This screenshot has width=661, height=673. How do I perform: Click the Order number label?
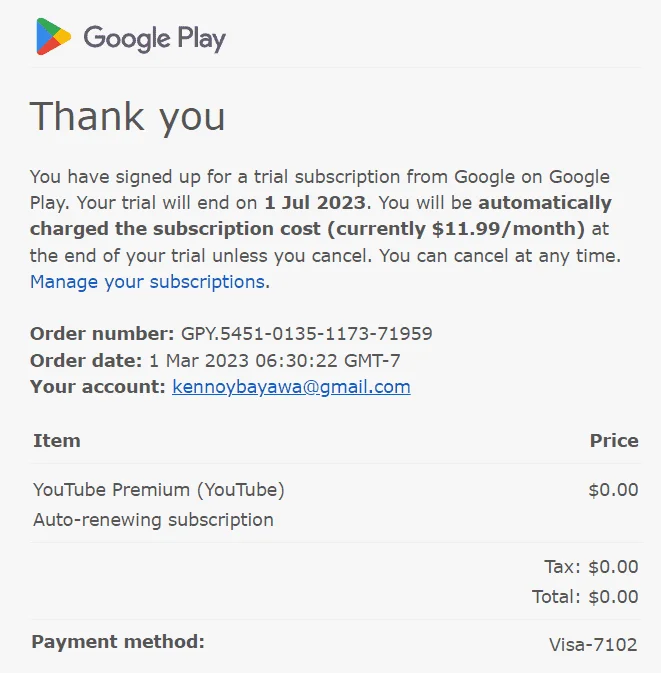(x=102, y=333)
